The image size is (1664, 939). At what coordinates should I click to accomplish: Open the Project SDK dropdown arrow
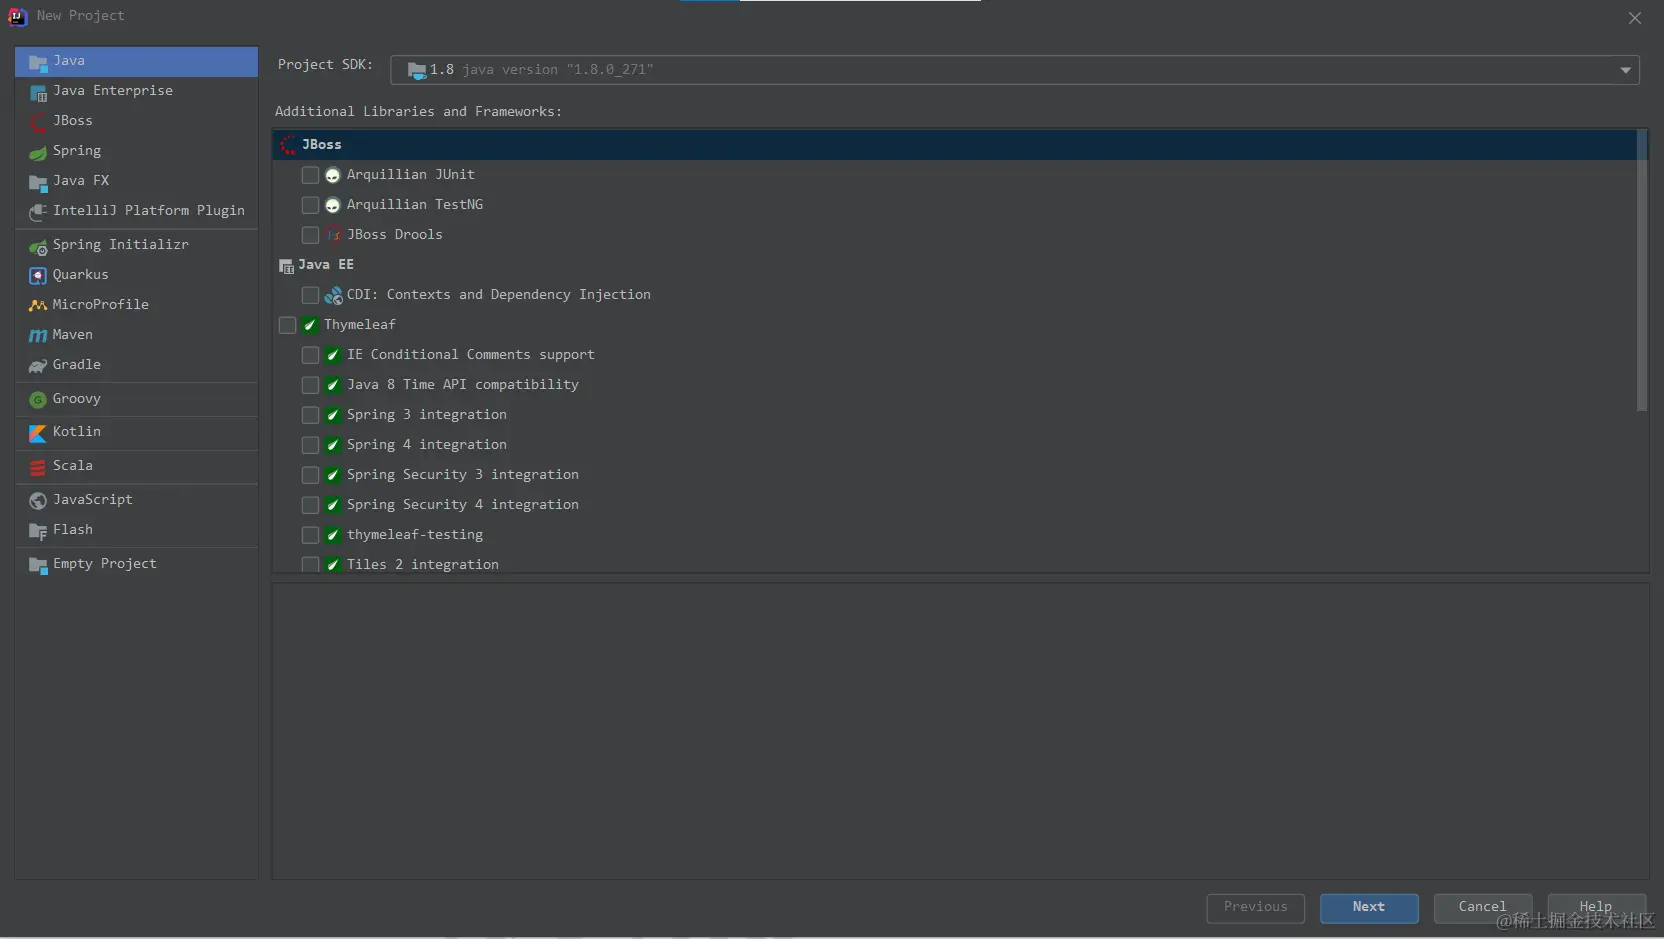click(1625, 70)
